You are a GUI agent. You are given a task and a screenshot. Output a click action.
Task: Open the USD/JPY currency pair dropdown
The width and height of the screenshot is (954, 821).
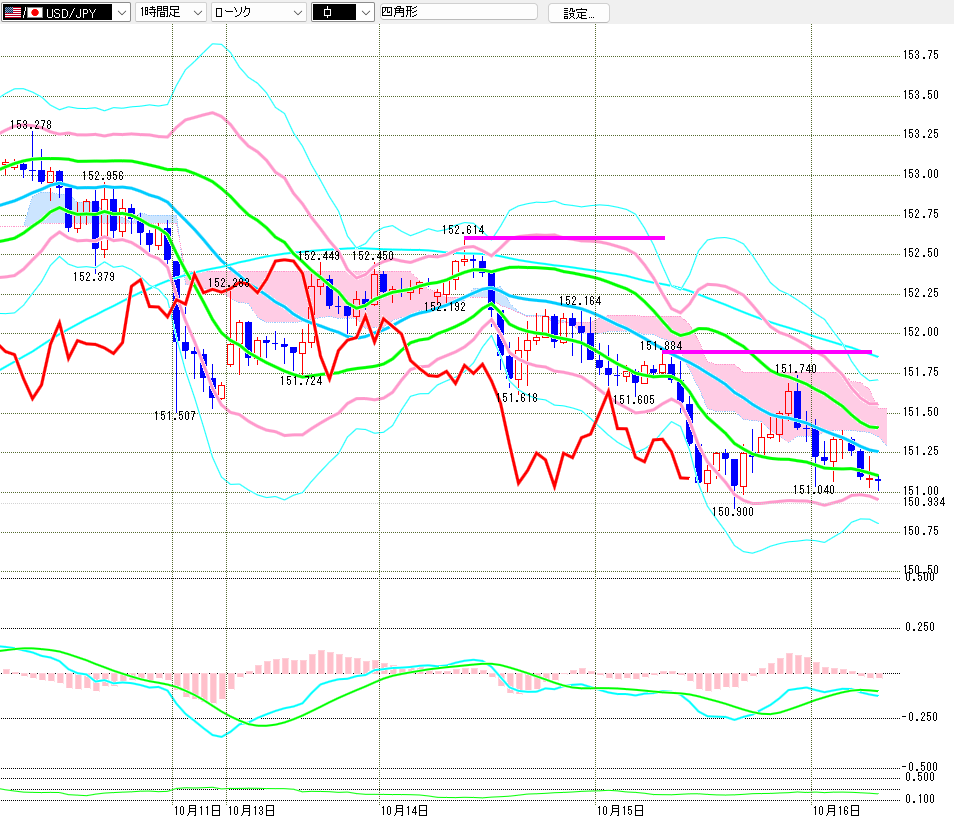(x=121, y=13)
